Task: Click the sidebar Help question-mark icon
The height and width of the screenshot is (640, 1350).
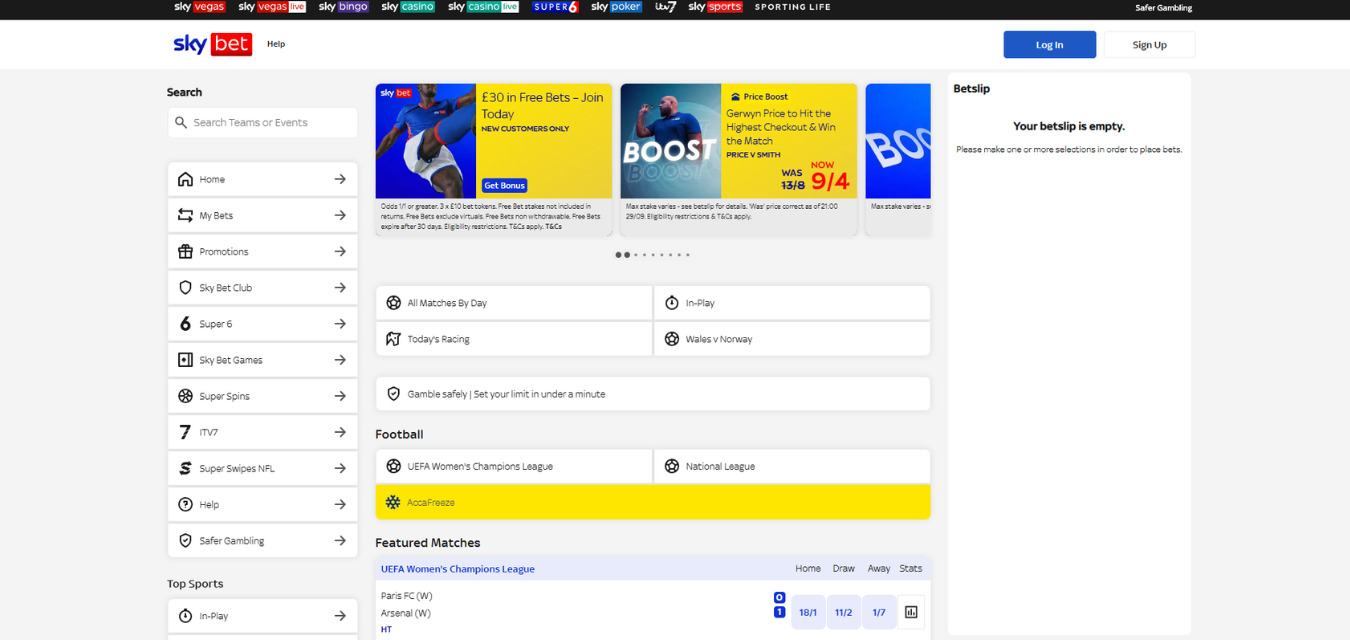Action: coord(185,504)
